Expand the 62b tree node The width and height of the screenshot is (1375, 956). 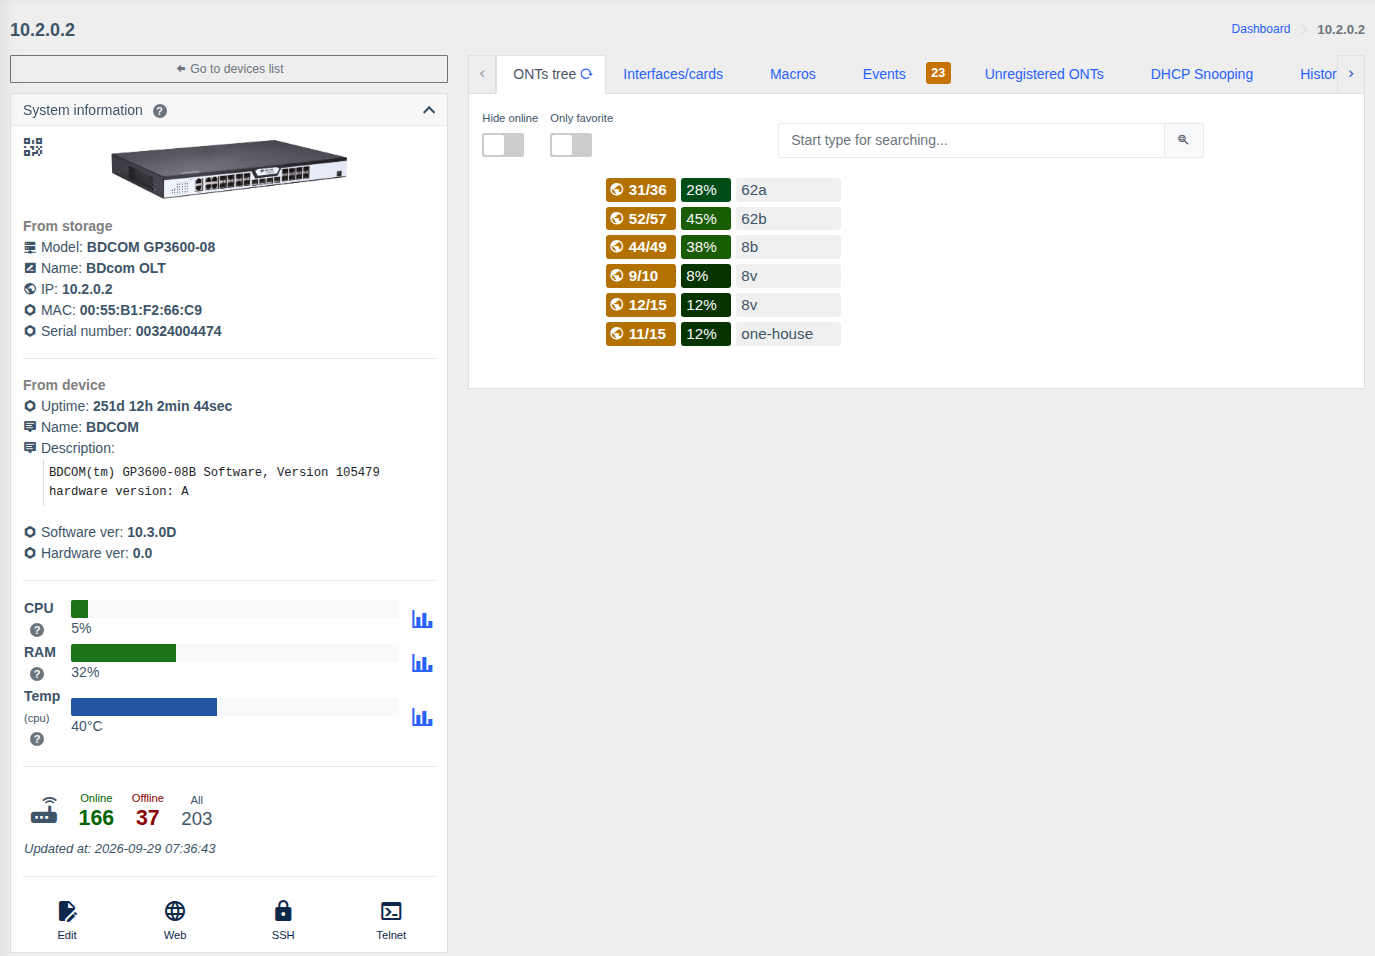[x=788, y=219]
